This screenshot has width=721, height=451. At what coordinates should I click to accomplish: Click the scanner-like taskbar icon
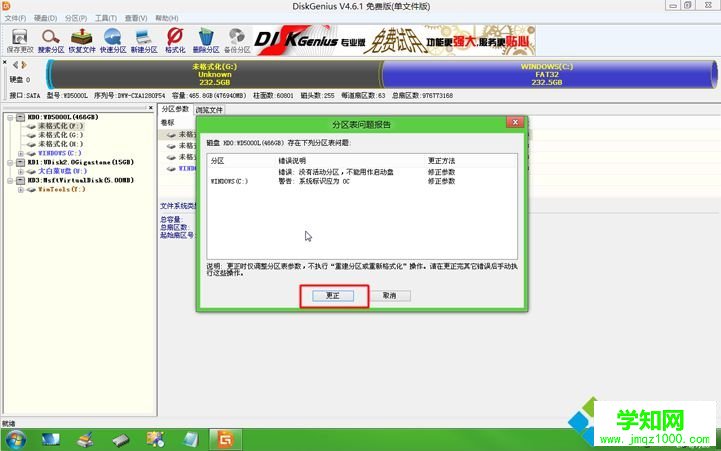pos(86,440)
